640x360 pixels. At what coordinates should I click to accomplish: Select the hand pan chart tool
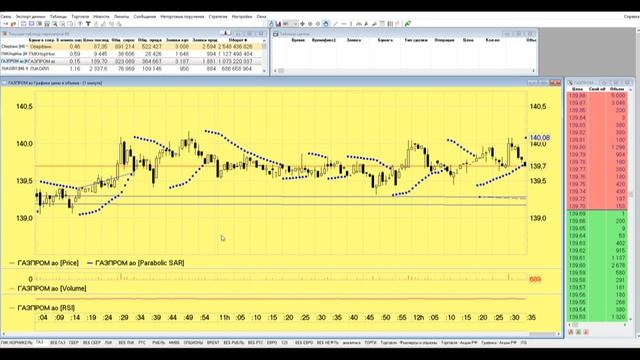point(325,24)
